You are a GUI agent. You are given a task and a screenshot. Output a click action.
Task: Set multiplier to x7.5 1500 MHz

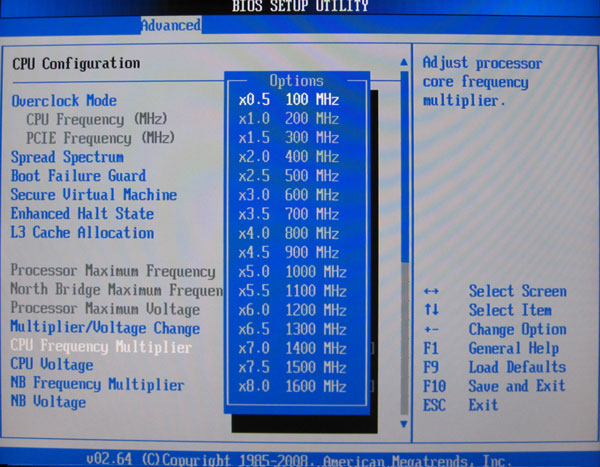293,367
